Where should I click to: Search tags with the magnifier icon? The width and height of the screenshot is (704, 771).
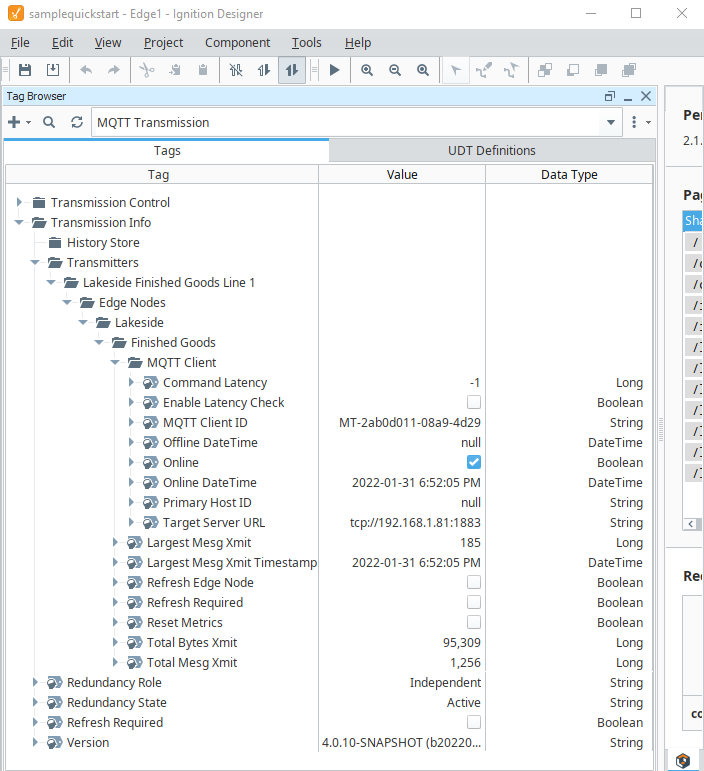coord(49,122)
